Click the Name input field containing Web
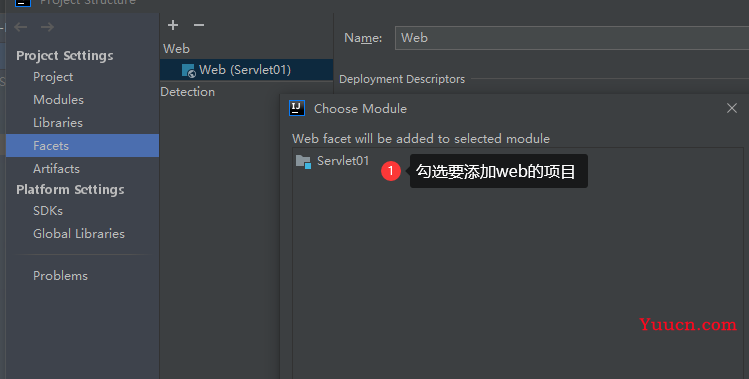Viewport: 749px width, 379px height. (572, 38)
